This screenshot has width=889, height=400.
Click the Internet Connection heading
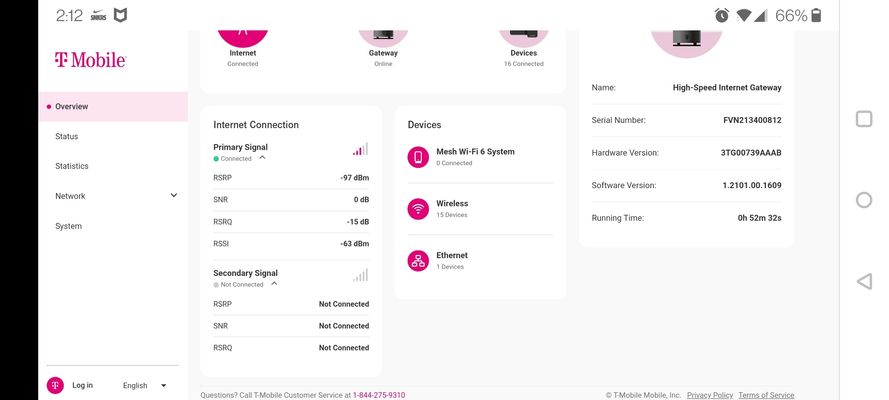coord(256,125)
